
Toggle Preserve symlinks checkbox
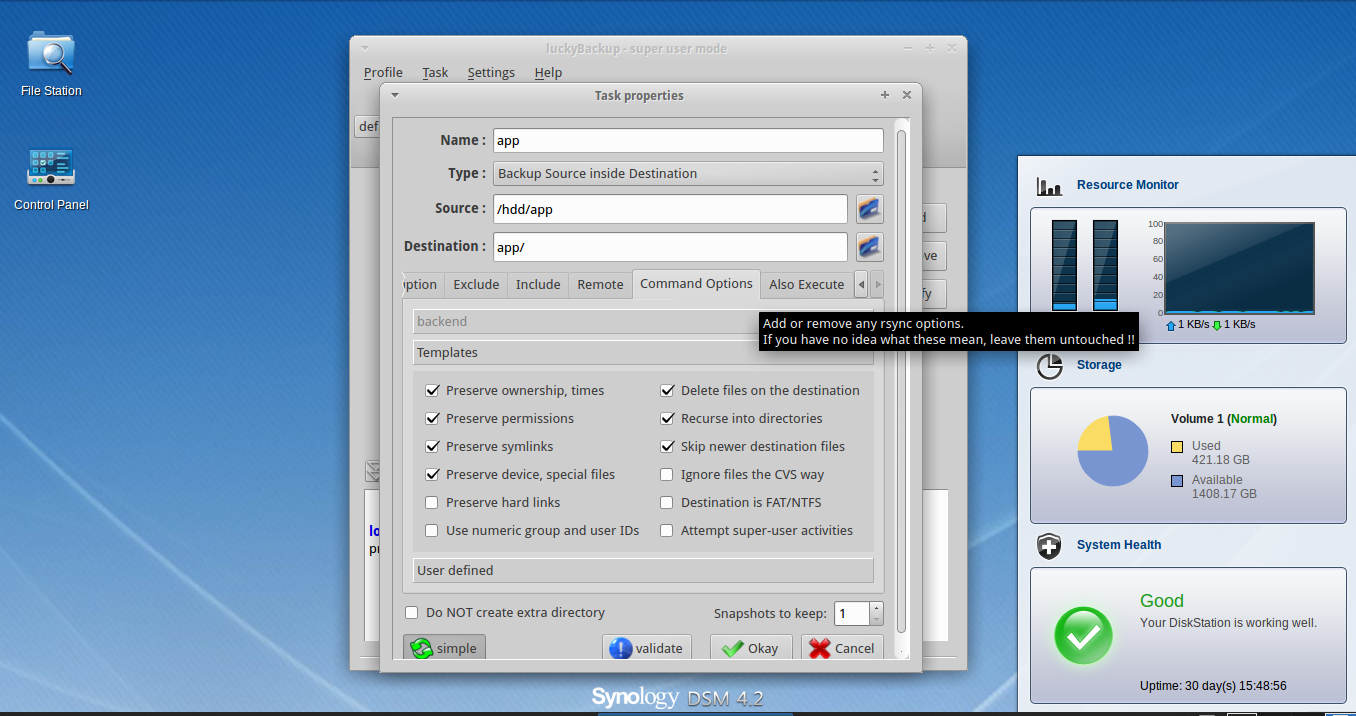click(432, 446)
